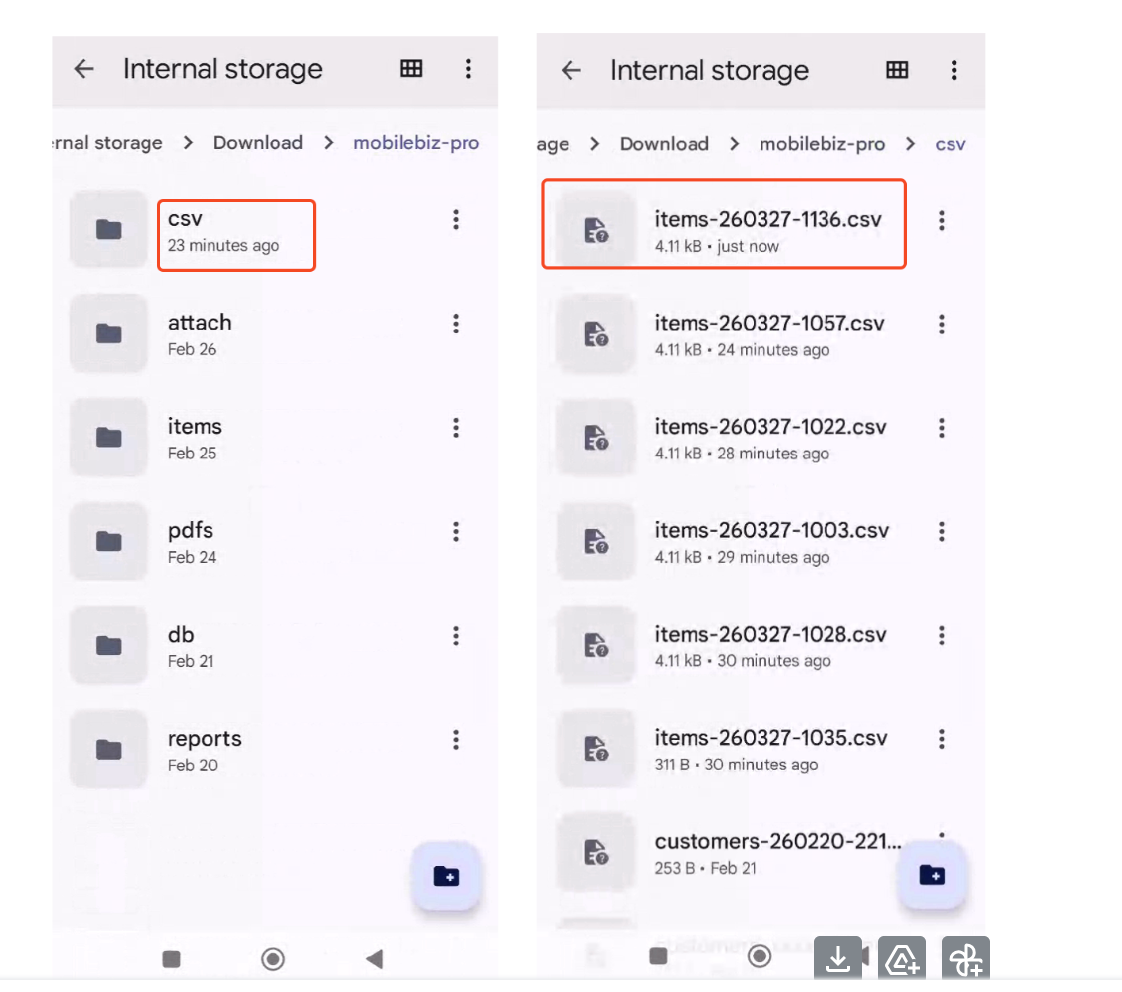Select mobilebiz-pro in the right breadcrumb path
Viewport: 1122px width, 992px height.
[x=824, y=143]
